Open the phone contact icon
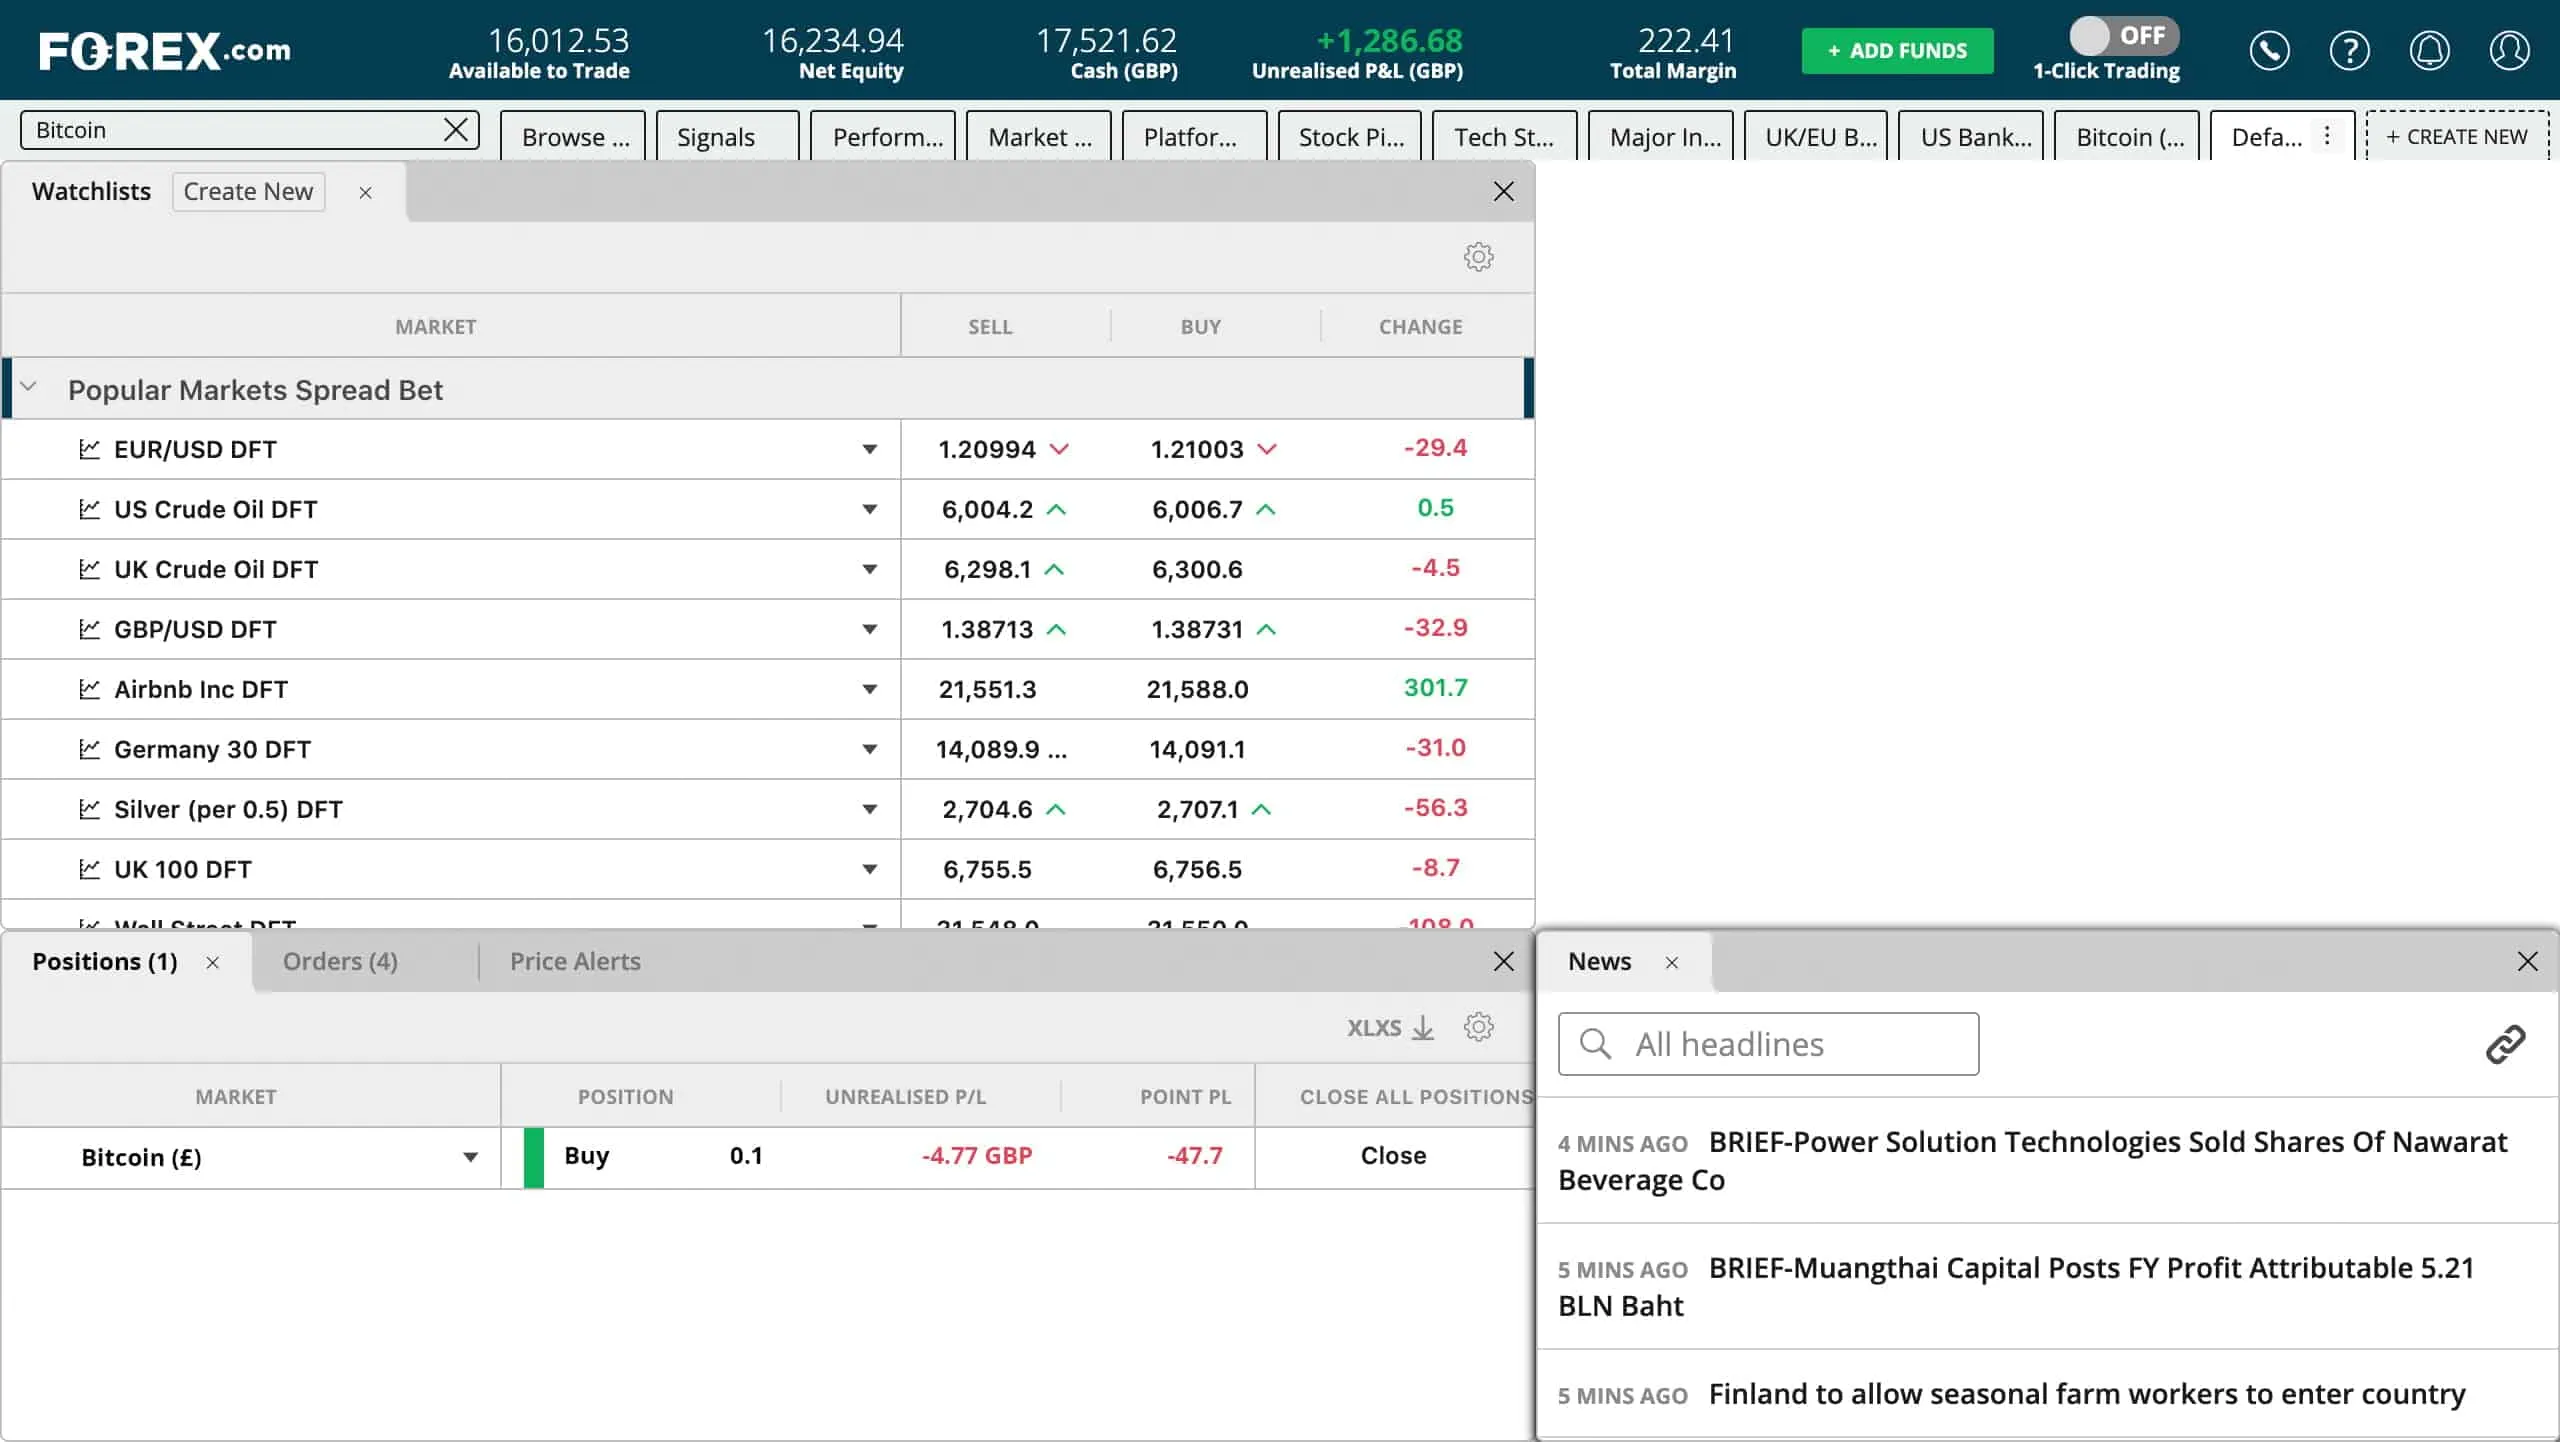2560x1442 pixels. pos(2269,50)
